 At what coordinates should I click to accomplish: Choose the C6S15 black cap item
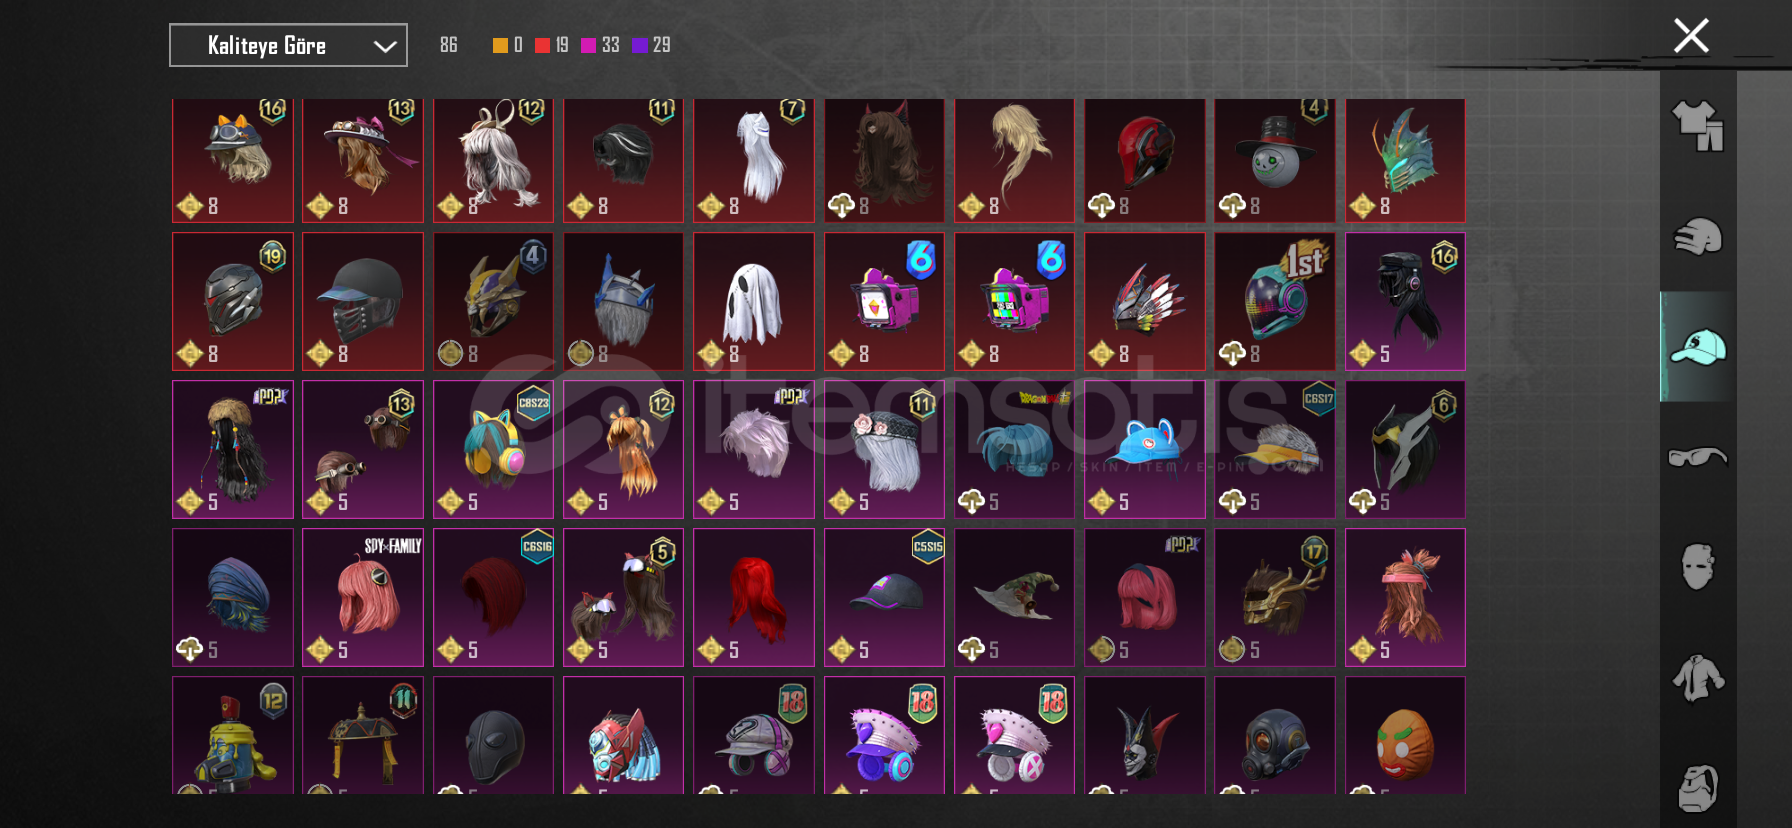884,598
